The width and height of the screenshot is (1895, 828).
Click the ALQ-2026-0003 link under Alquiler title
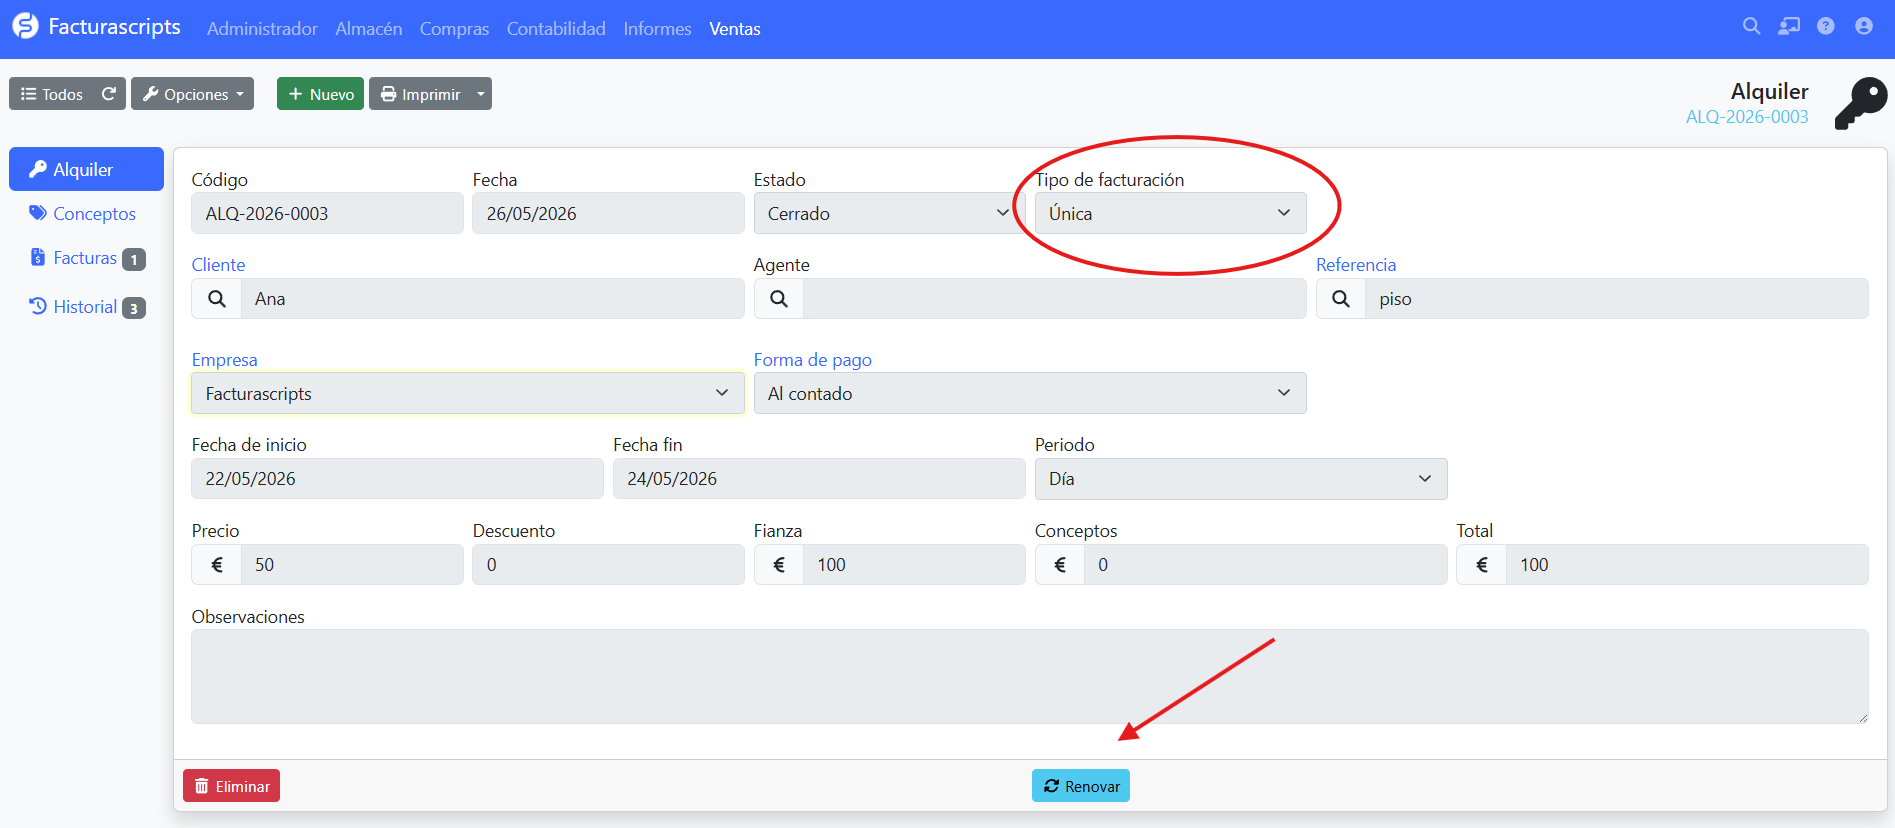point(1747,117)
